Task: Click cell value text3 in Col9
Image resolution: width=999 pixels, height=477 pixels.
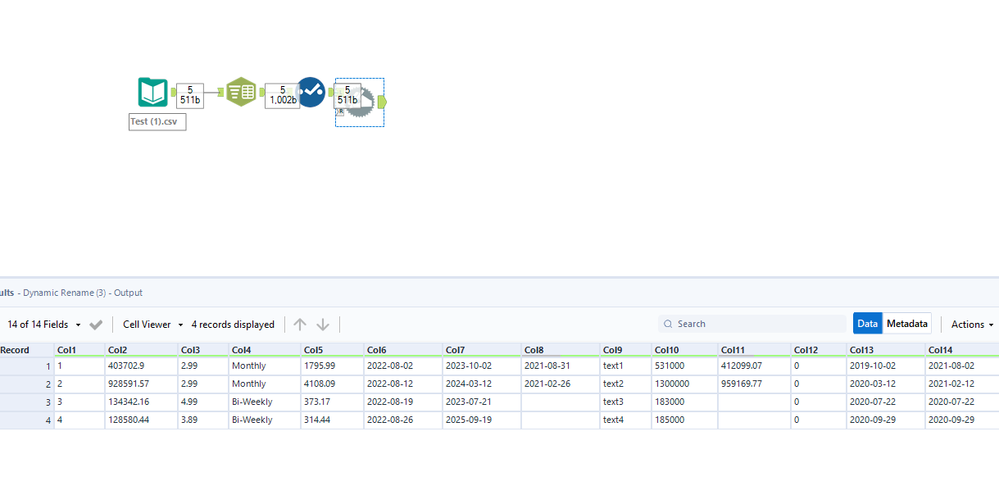Action: pyautogui.click(x=626, y=402)
